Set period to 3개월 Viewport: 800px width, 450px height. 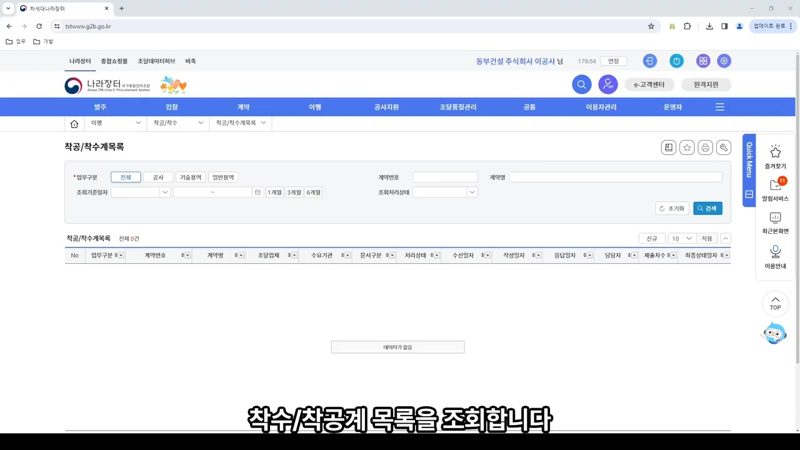coord(294,192)
